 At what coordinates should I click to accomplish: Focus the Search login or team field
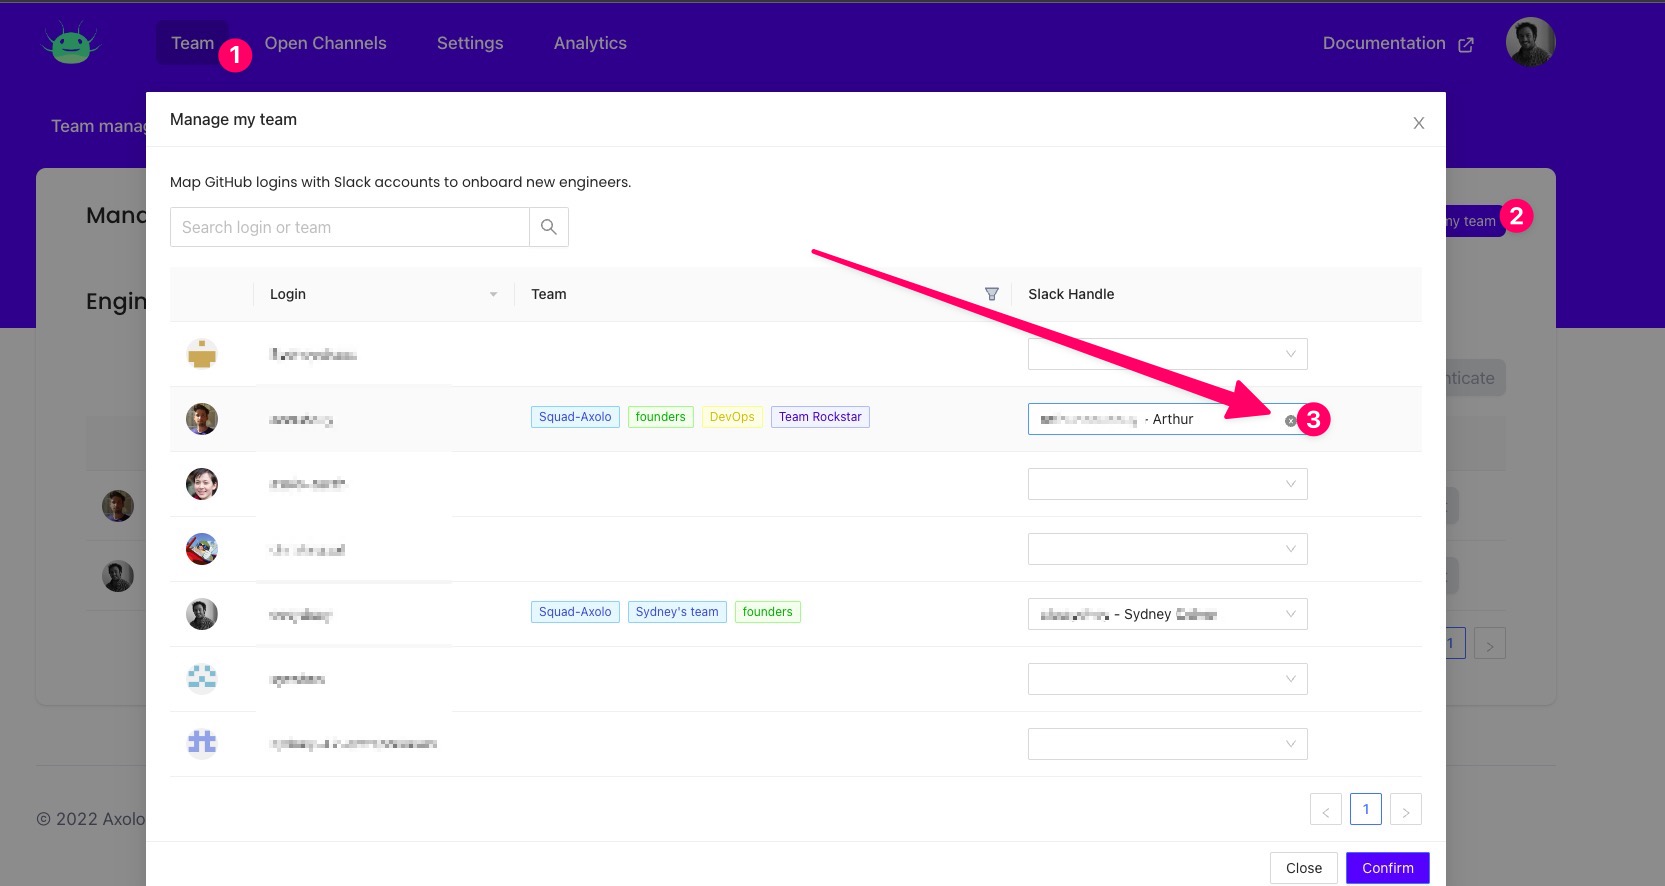click(350, 227)
